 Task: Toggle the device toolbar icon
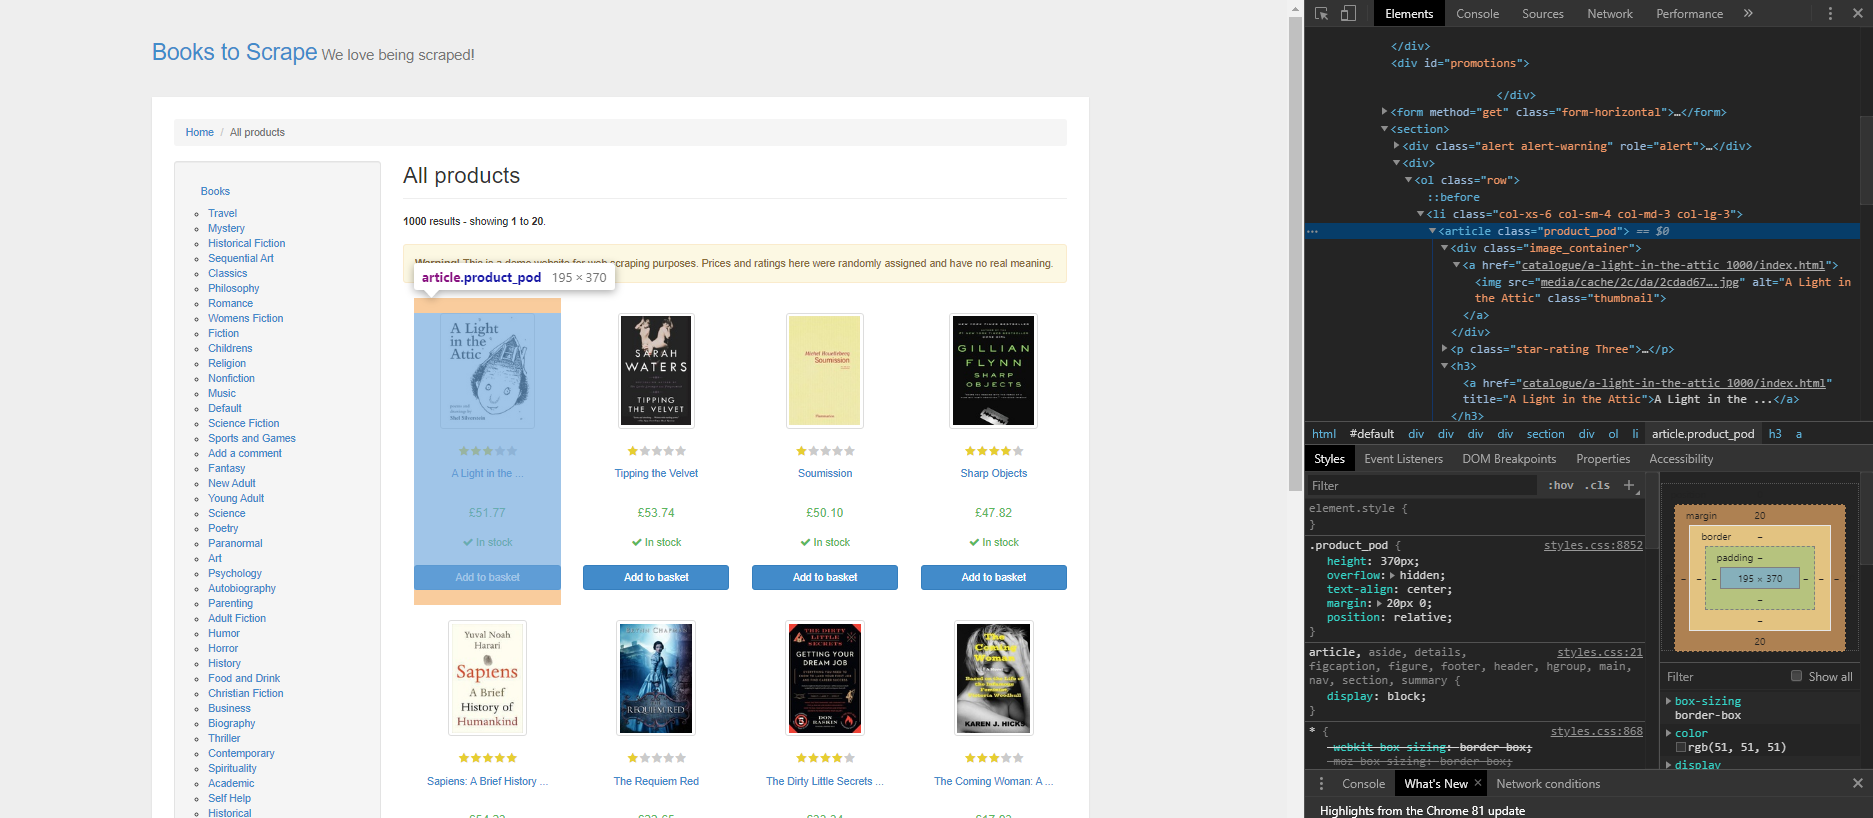click(x=1348, y=13)
